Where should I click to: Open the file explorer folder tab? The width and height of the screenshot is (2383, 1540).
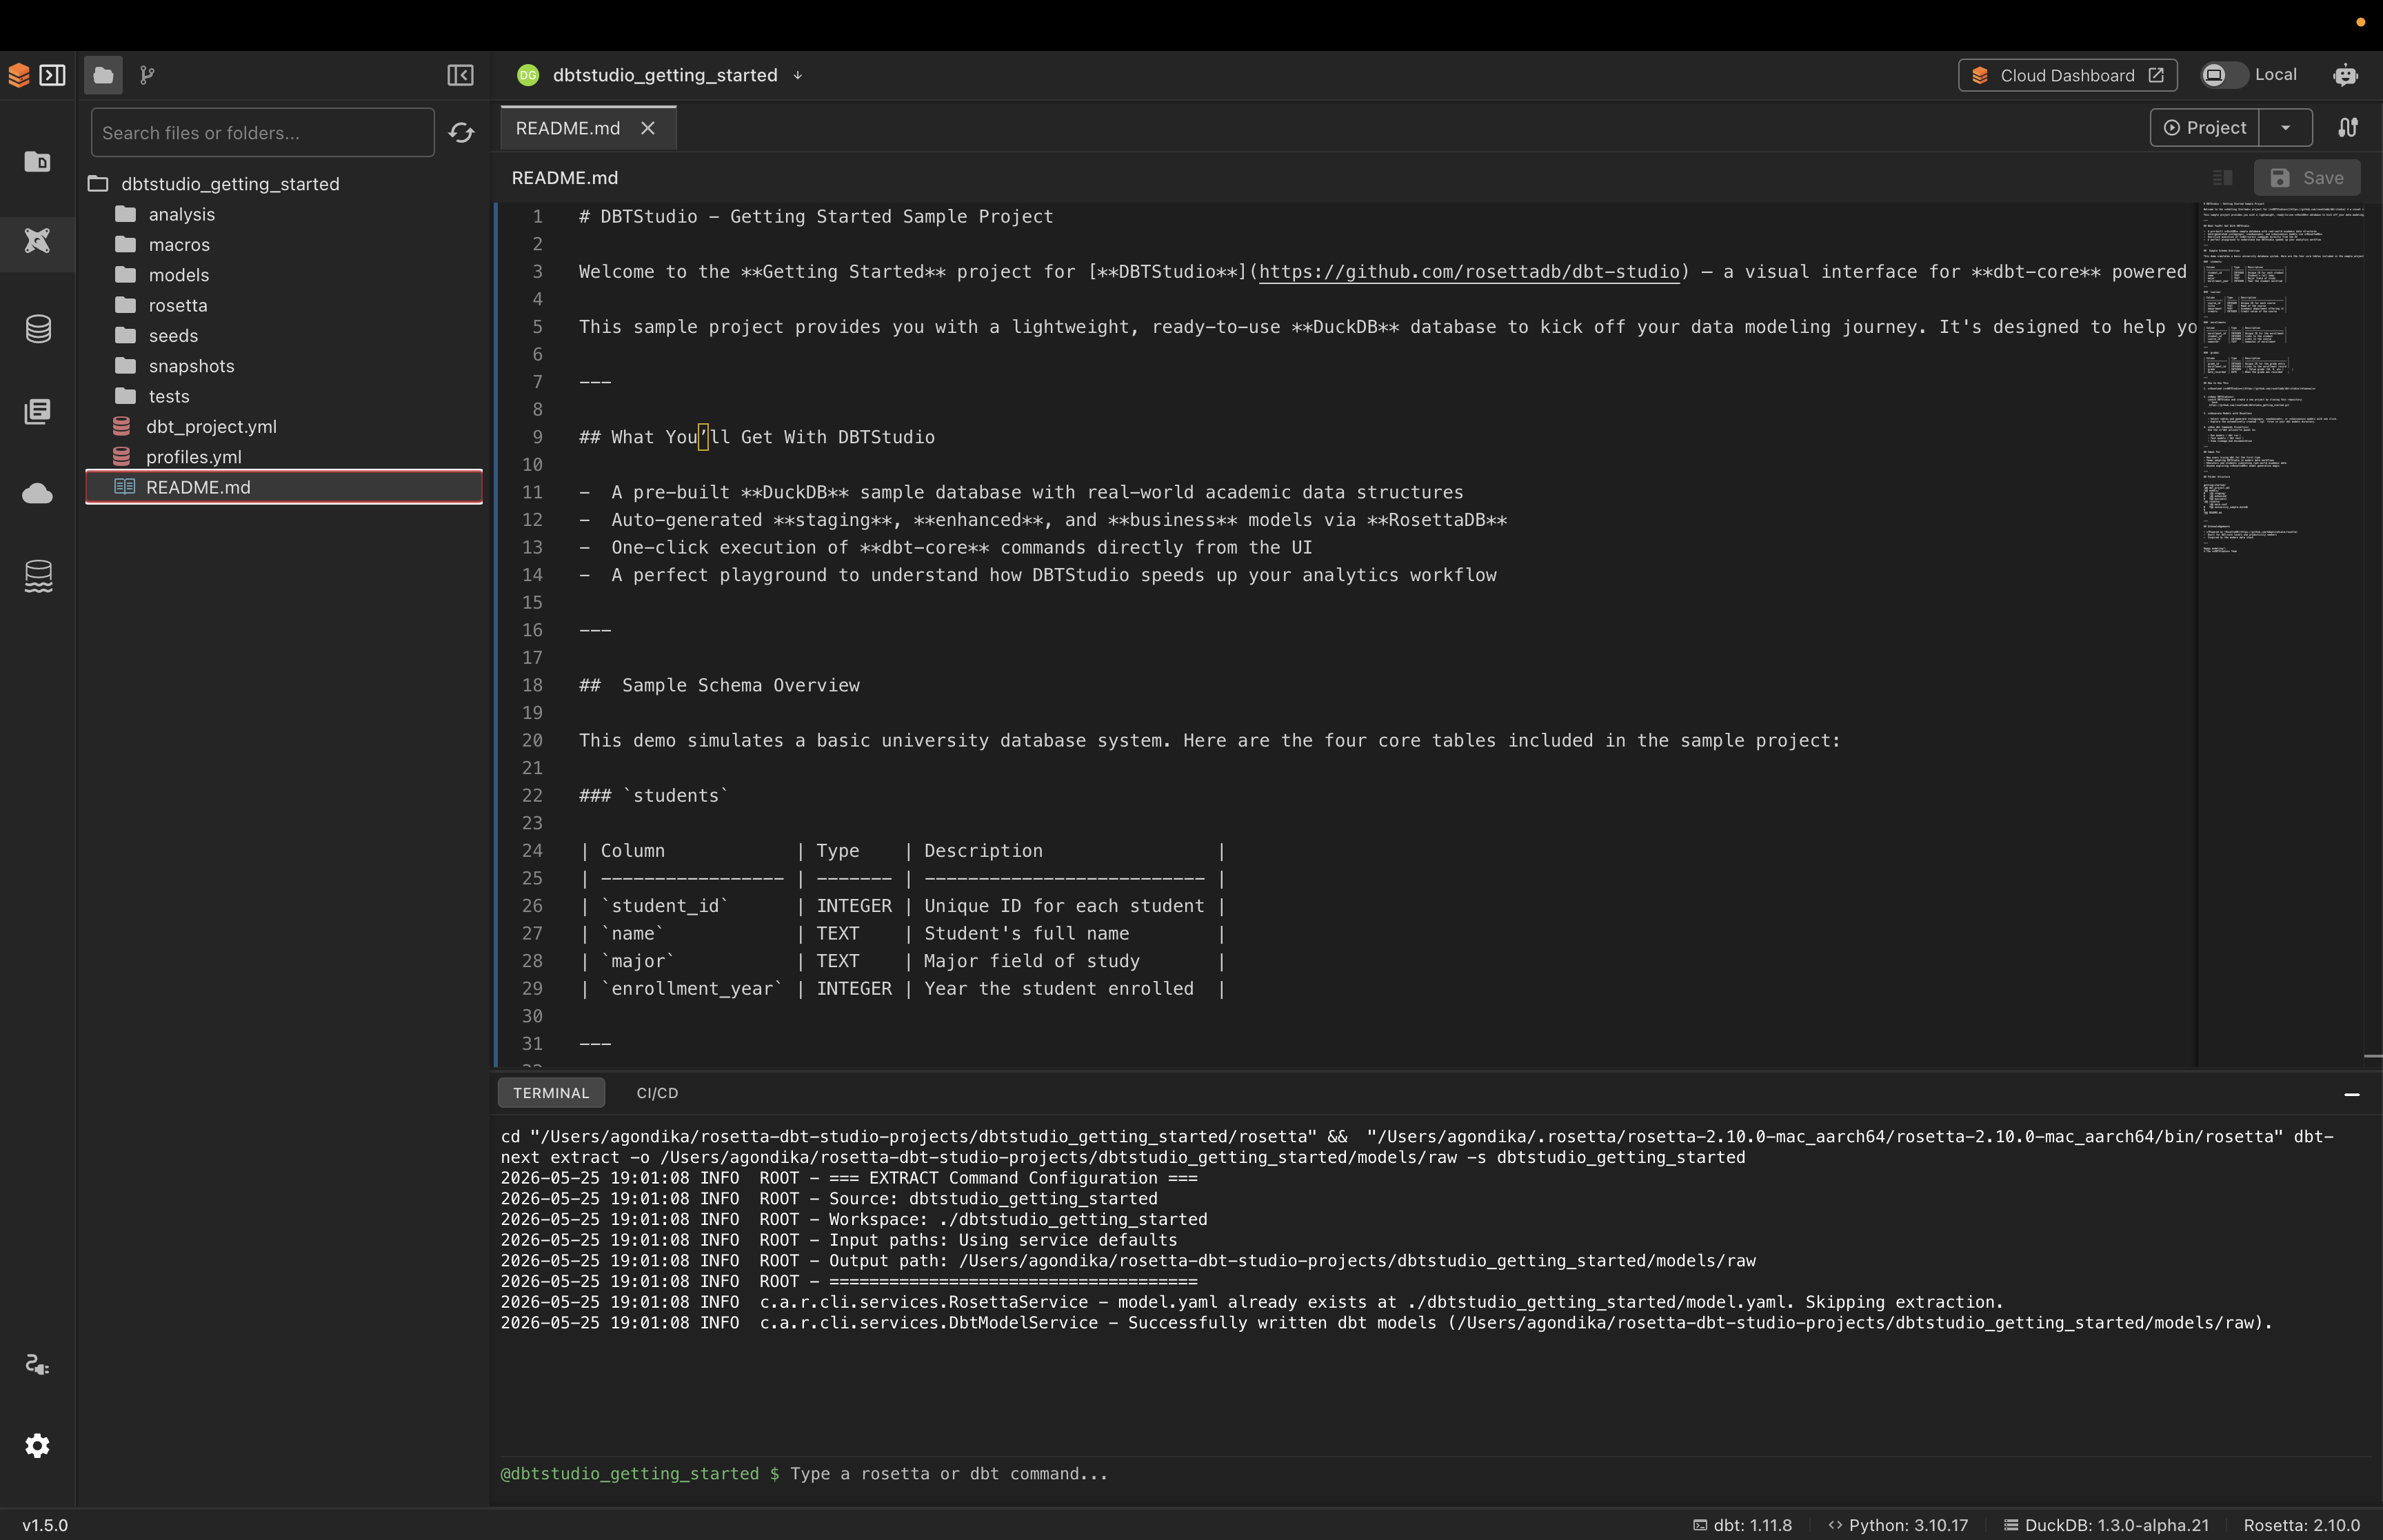(x=103, y=75)
